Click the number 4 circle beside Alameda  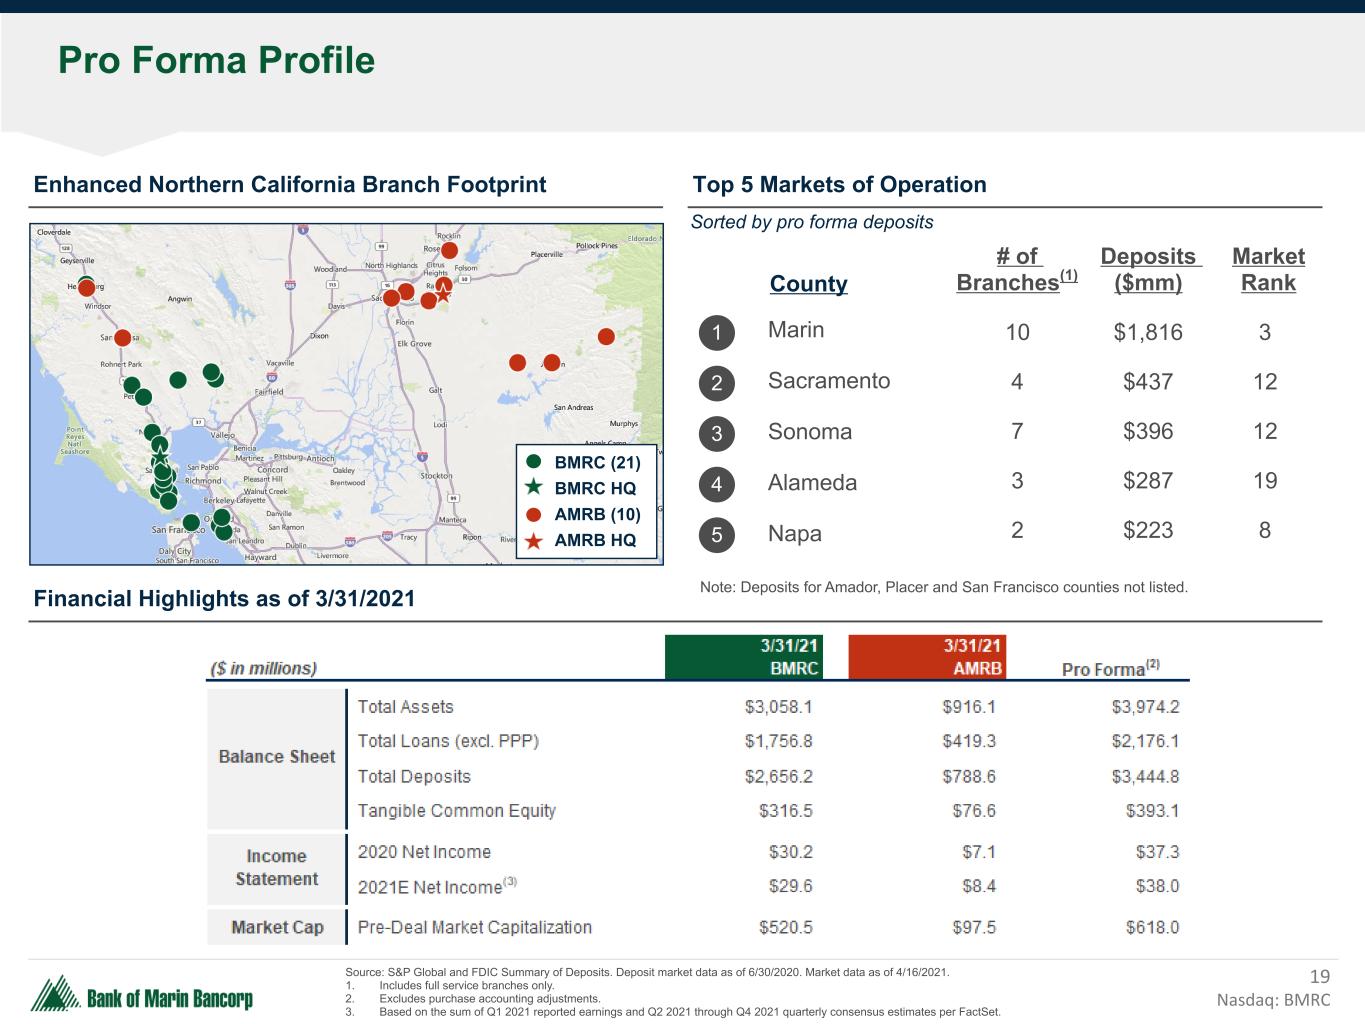pos(716,485)
